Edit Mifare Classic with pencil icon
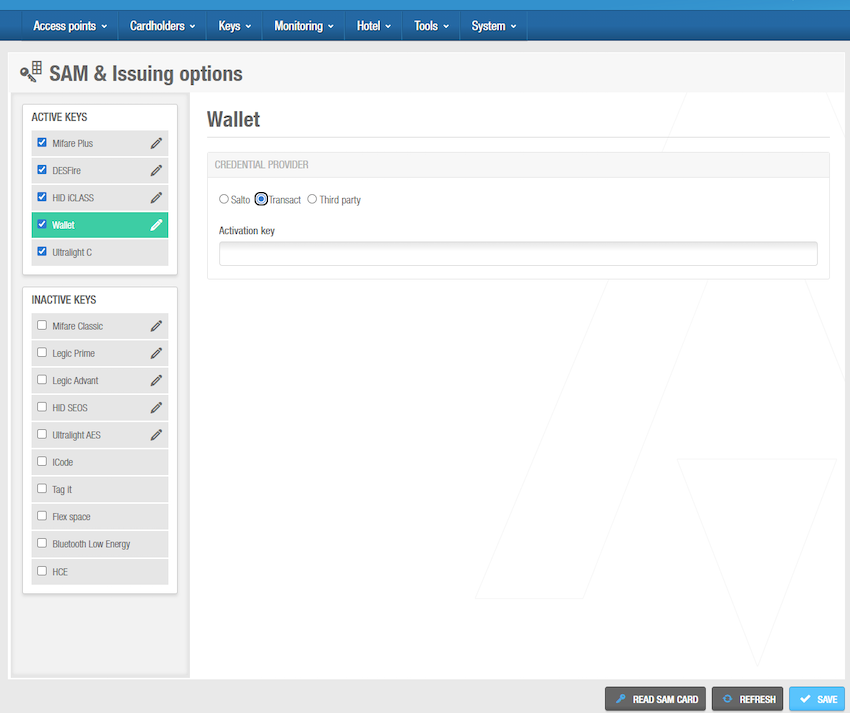This screenshot has width=850, height=713. (156, 326)
